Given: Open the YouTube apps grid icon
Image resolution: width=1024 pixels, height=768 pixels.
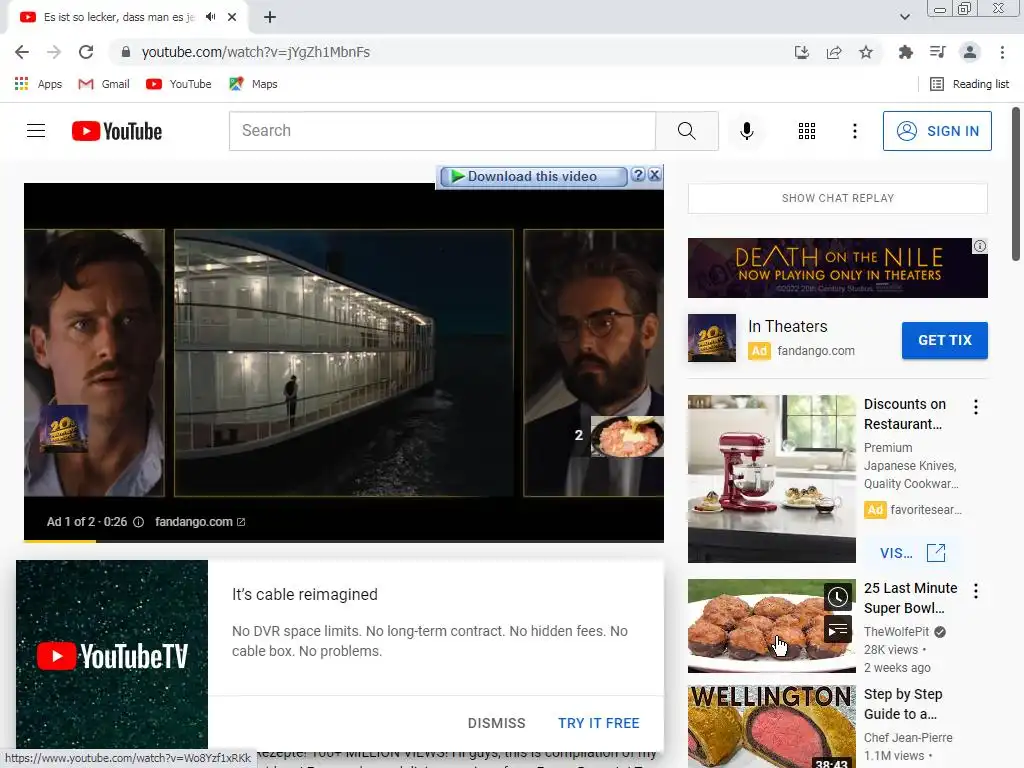Looking at the screenshot, I should pyautogui.click(x=807, y=131).
